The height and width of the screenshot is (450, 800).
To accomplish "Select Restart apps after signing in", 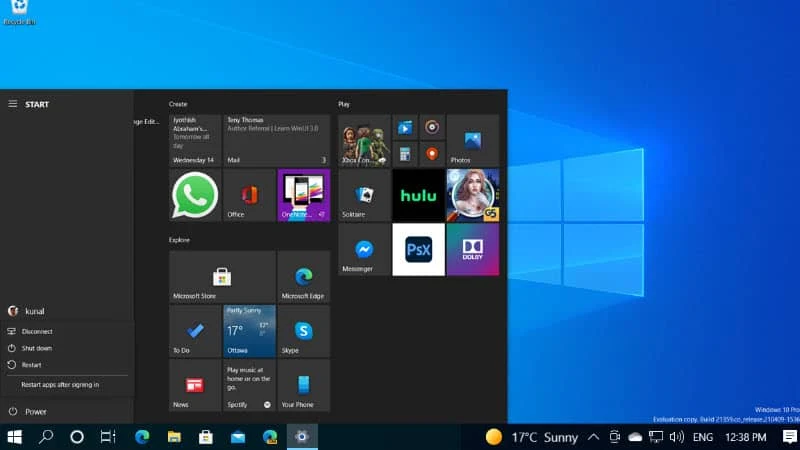I will [66, 385].
